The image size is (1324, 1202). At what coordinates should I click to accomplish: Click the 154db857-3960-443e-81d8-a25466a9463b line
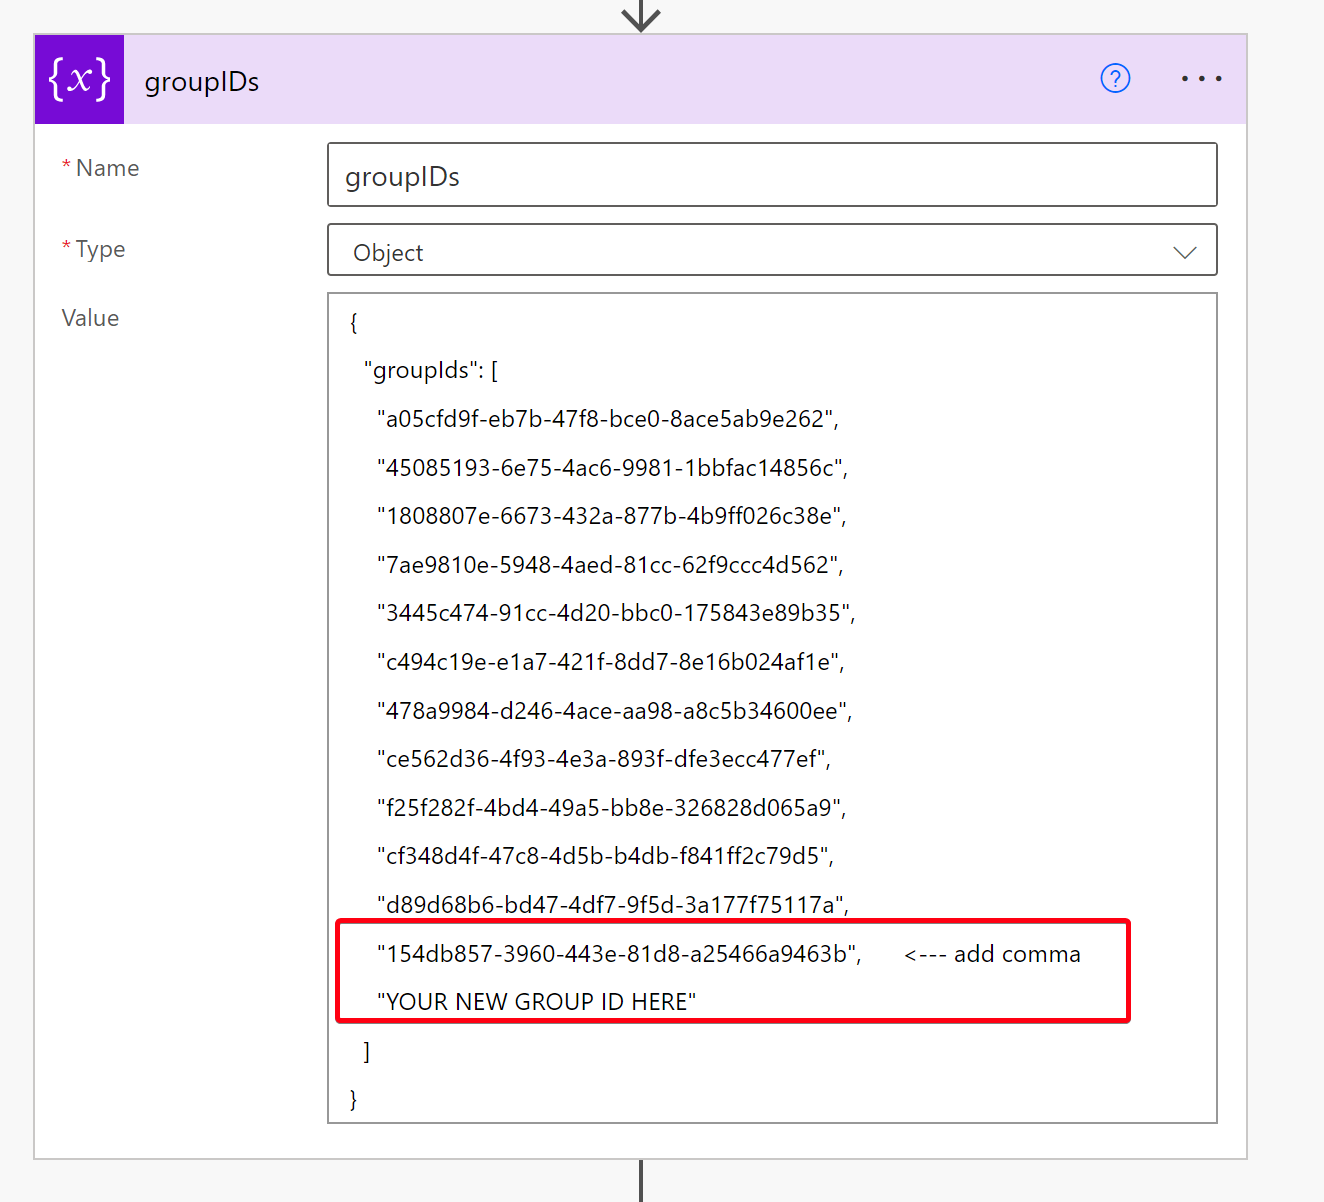click(x=619, y=954)
